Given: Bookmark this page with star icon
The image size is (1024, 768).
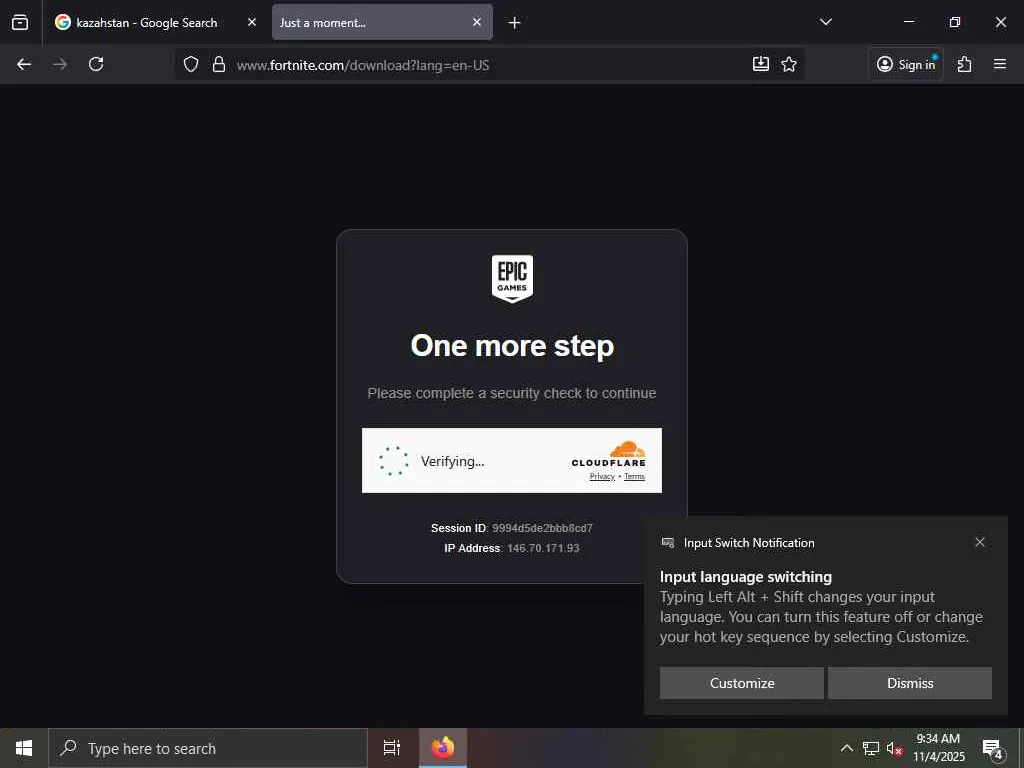Looking at the screenshot, I should [x=789, y=64].
